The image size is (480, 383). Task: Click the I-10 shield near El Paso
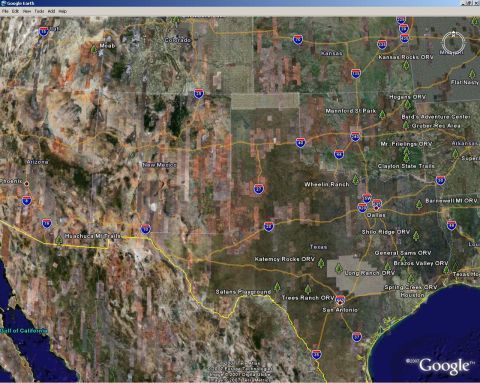(x=145, y=229)
